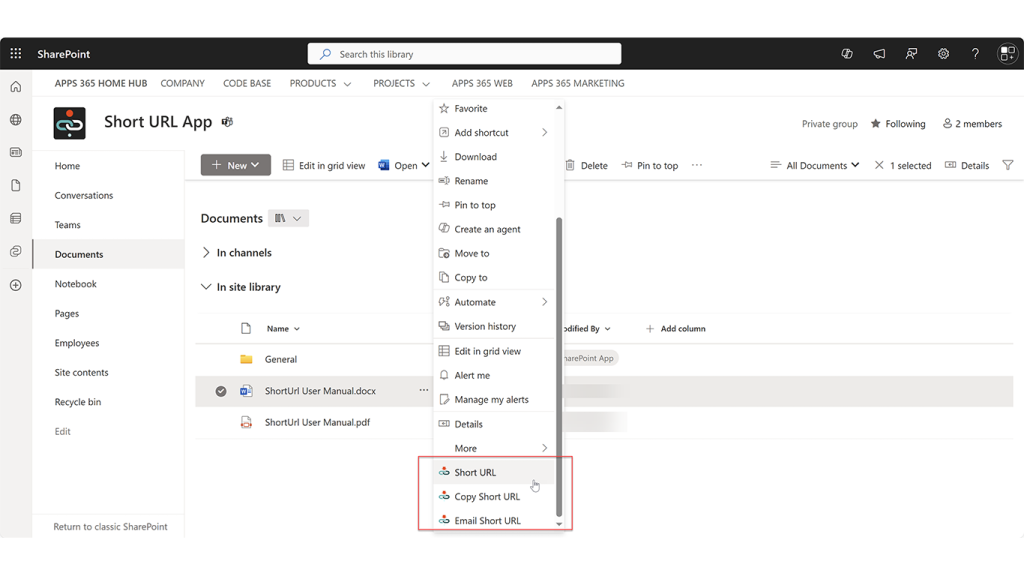Open the All Documents view dropdown
Viewport: 1024px width, 576px height.
coord(814,165)
